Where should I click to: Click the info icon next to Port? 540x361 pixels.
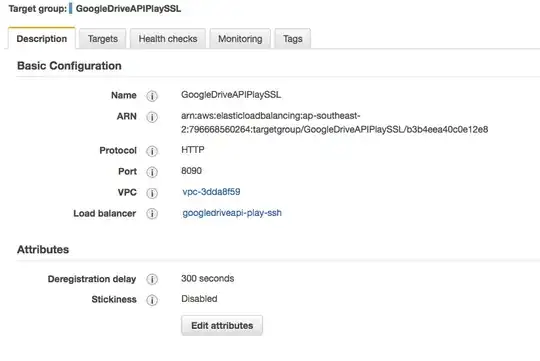pos(152,172)
